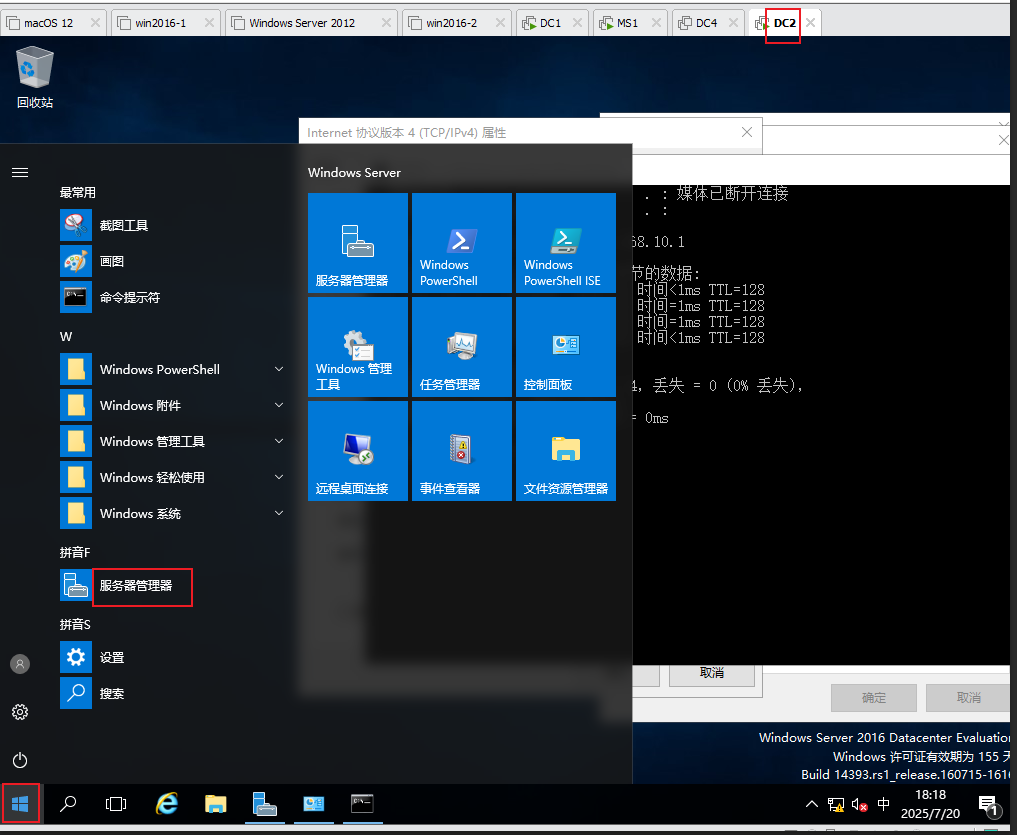Select the DC2 VM tab
The width and height of the screenshot is (1017, 835).
[x=784, y=23]
